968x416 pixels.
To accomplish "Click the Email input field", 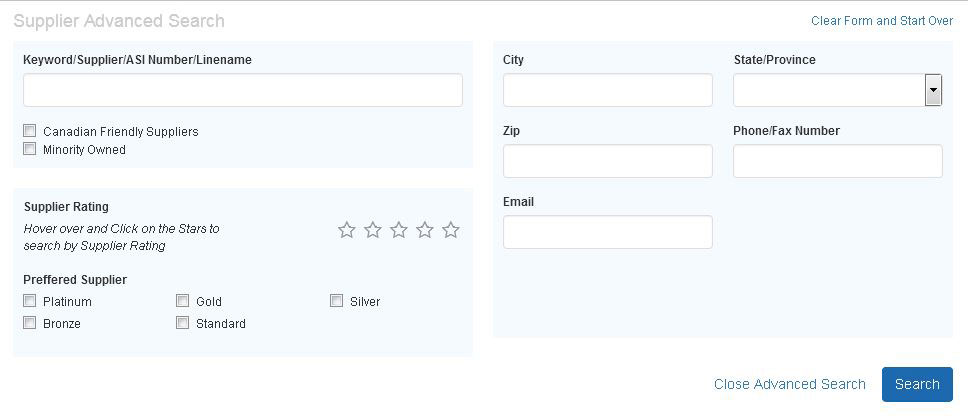I will [607, 232].
